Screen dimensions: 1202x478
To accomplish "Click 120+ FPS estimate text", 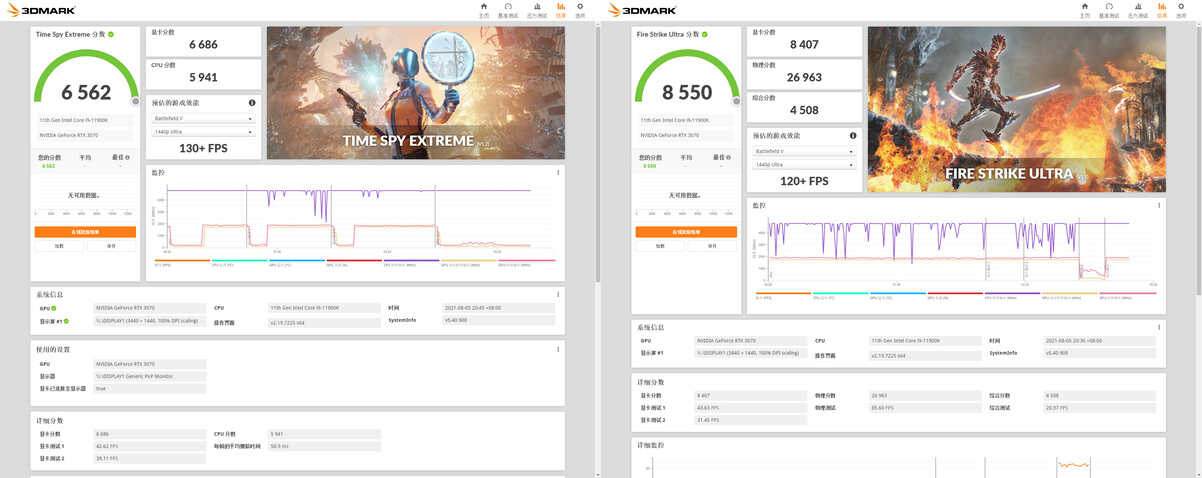I will coord(805,181).
